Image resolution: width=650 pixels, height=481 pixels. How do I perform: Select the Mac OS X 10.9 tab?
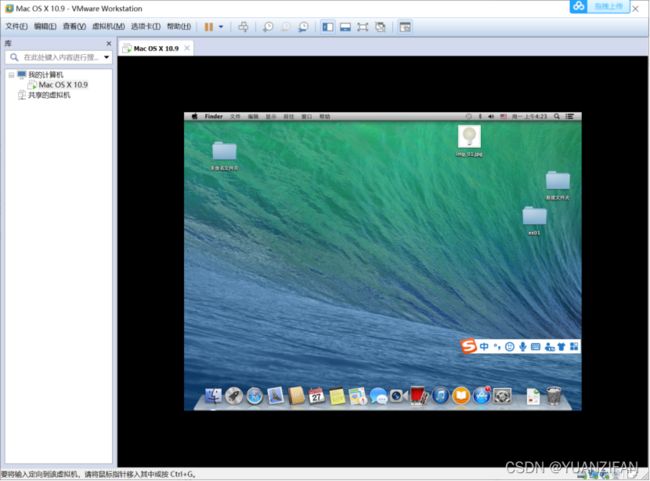155,49
